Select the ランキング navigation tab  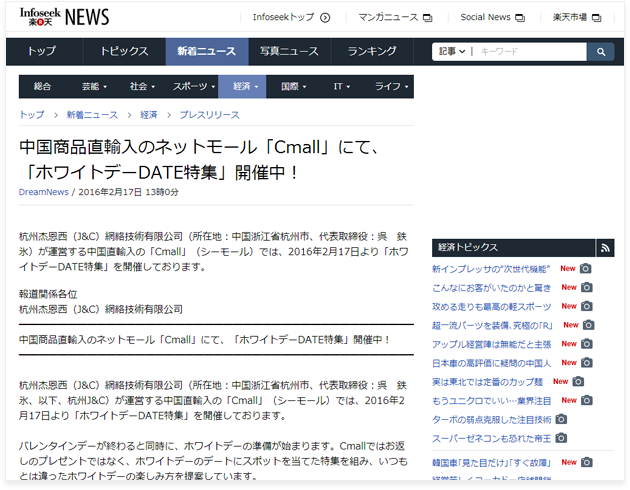click(372, 51)
